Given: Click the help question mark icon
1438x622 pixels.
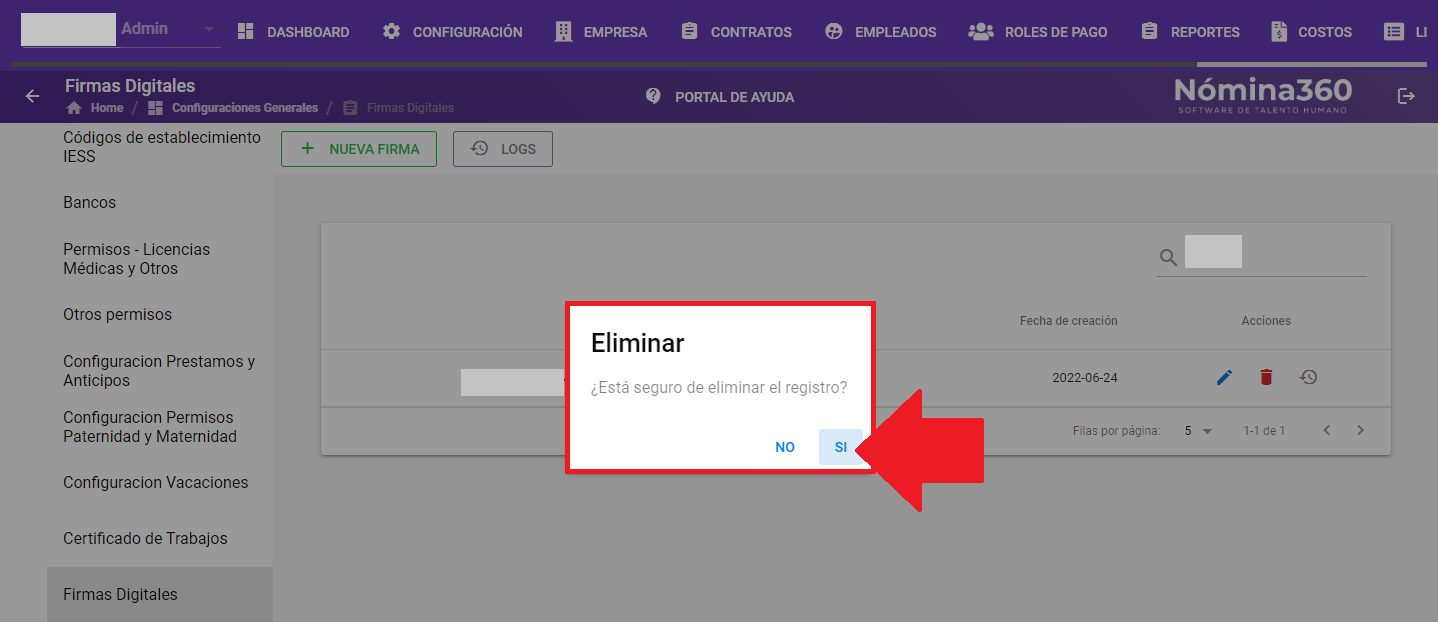Looking at the screenshot, I should point(653,96).
